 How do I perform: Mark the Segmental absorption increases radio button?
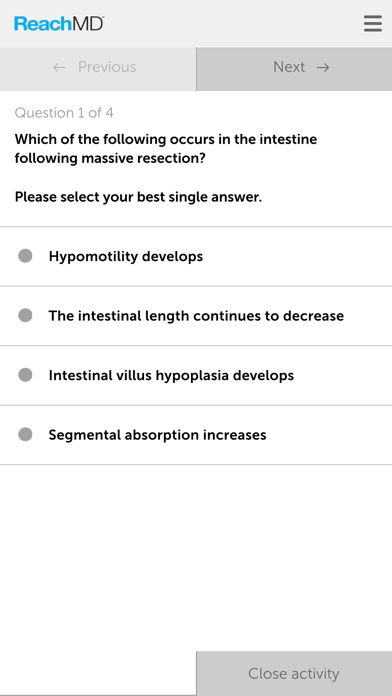(25, 435)
